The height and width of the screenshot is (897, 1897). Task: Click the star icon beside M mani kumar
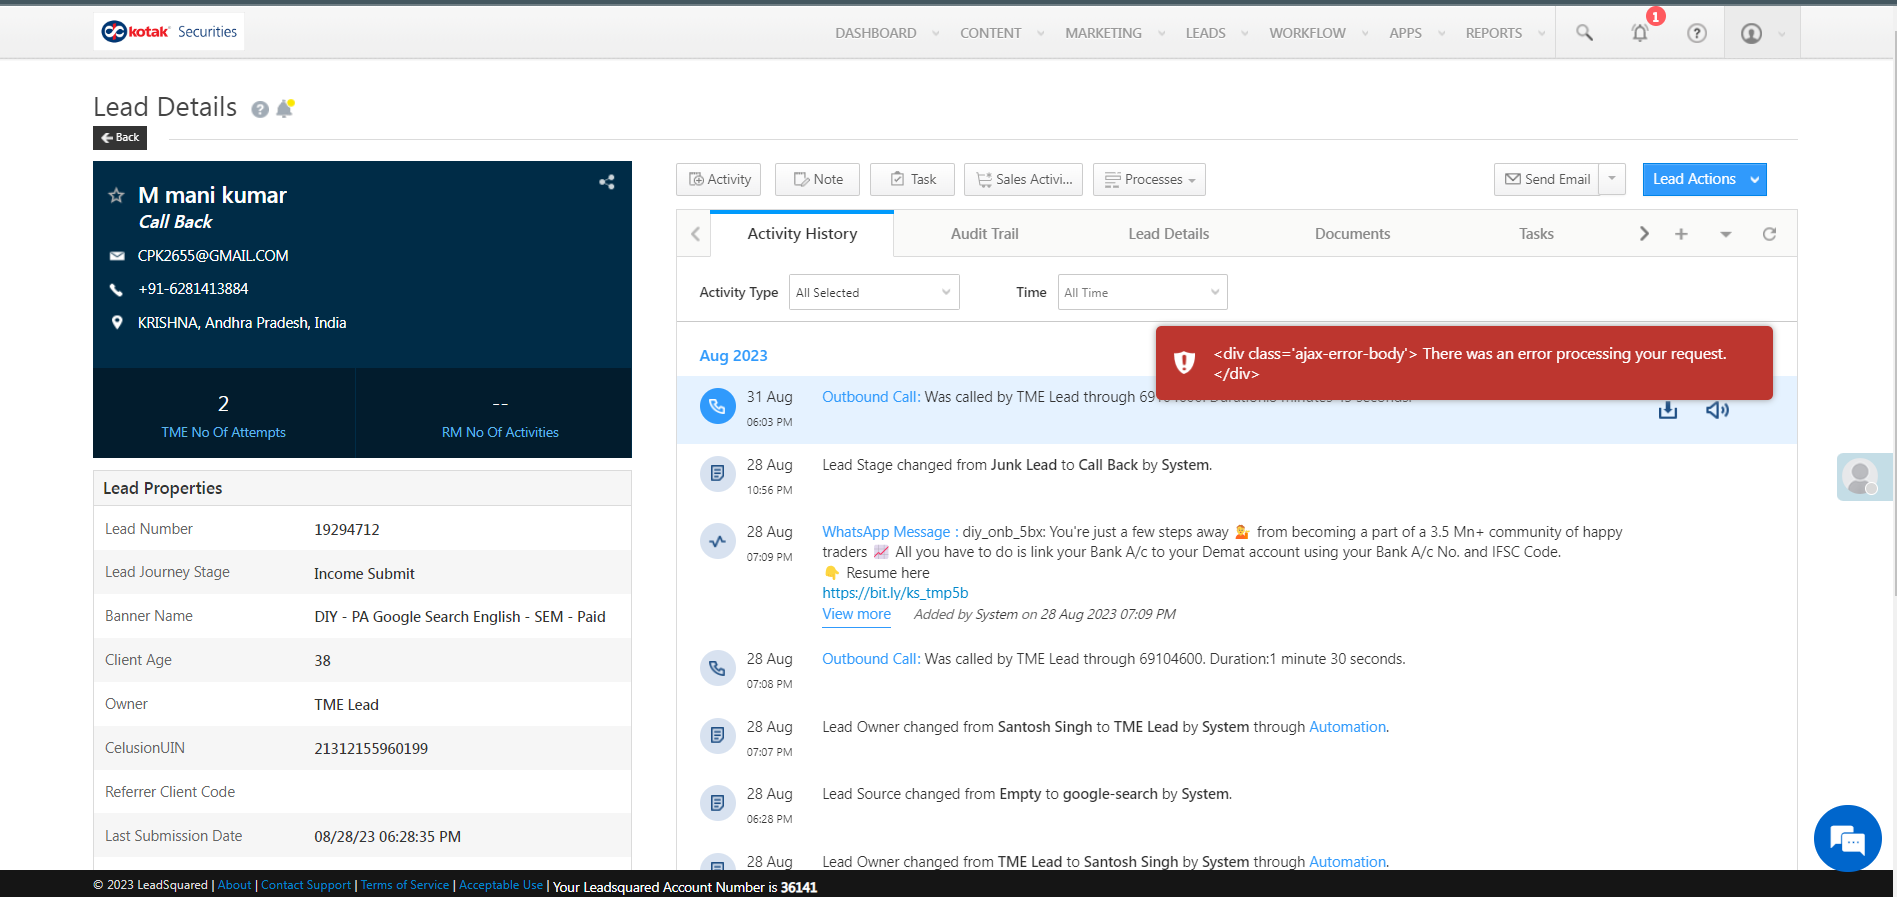click(x=116, y=196)
